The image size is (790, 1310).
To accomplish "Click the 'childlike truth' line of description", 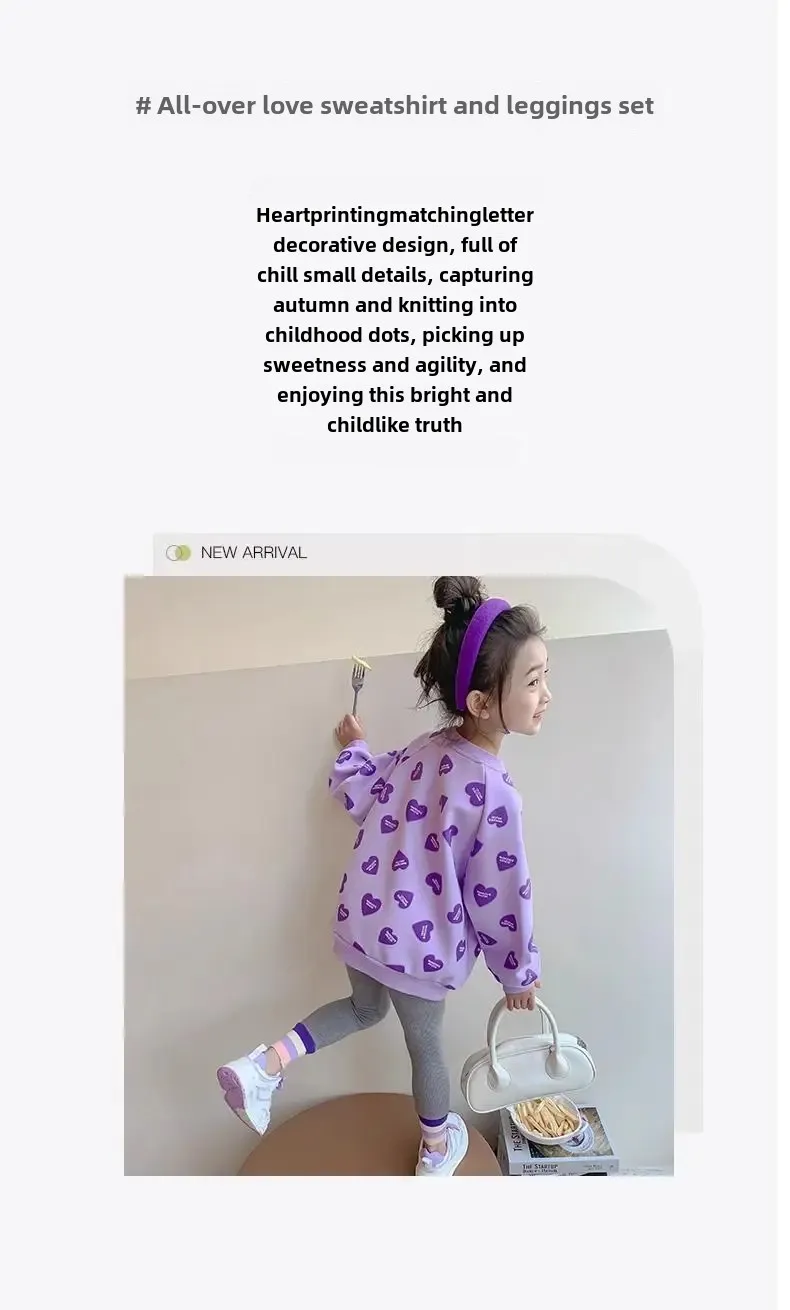I will 395,425.
